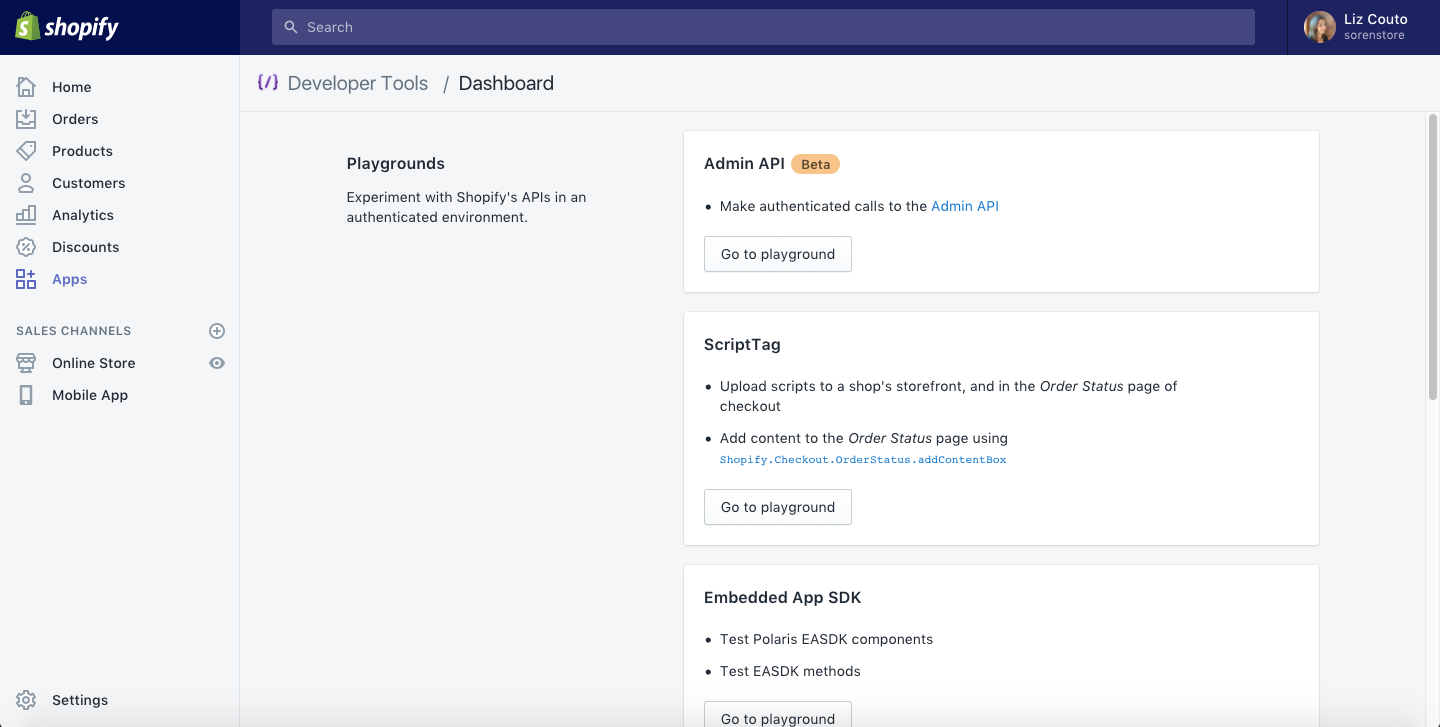
Task: Click the Products tag icon
Action: pyautogui.click(x=26, y=151)
